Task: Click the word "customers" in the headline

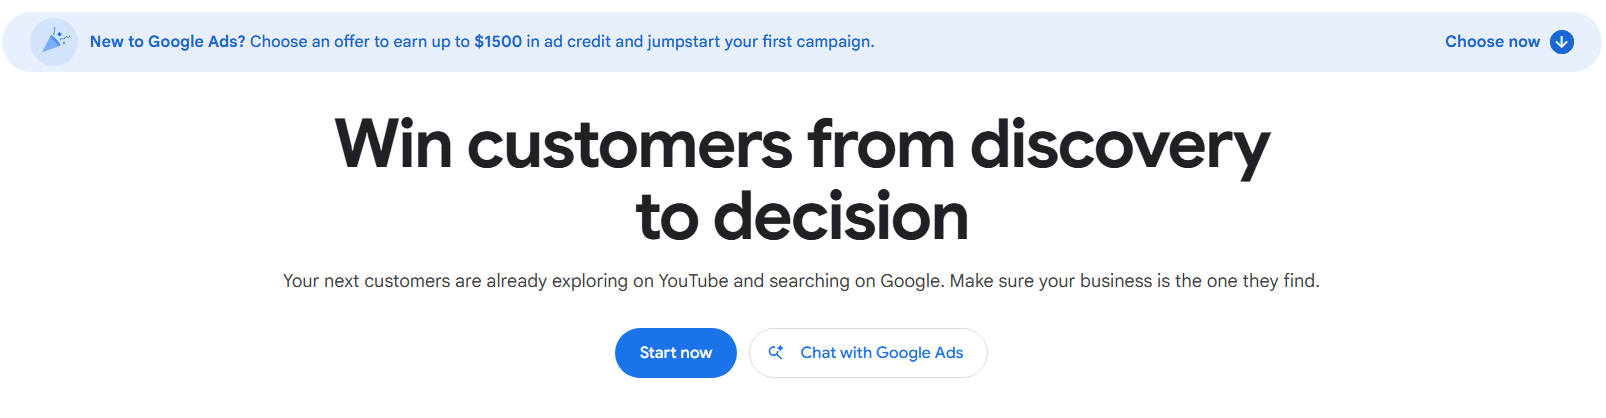Action: coord(630,145)
